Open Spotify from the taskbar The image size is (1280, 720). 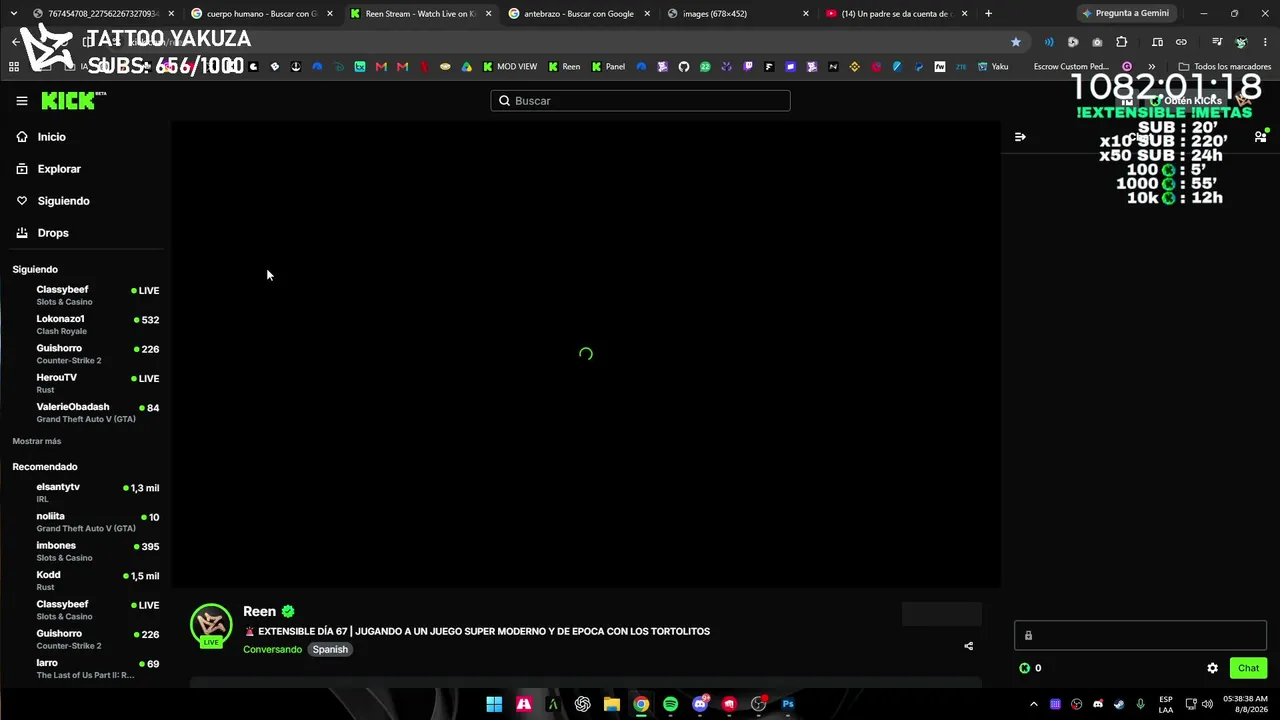tap(670, 704)
